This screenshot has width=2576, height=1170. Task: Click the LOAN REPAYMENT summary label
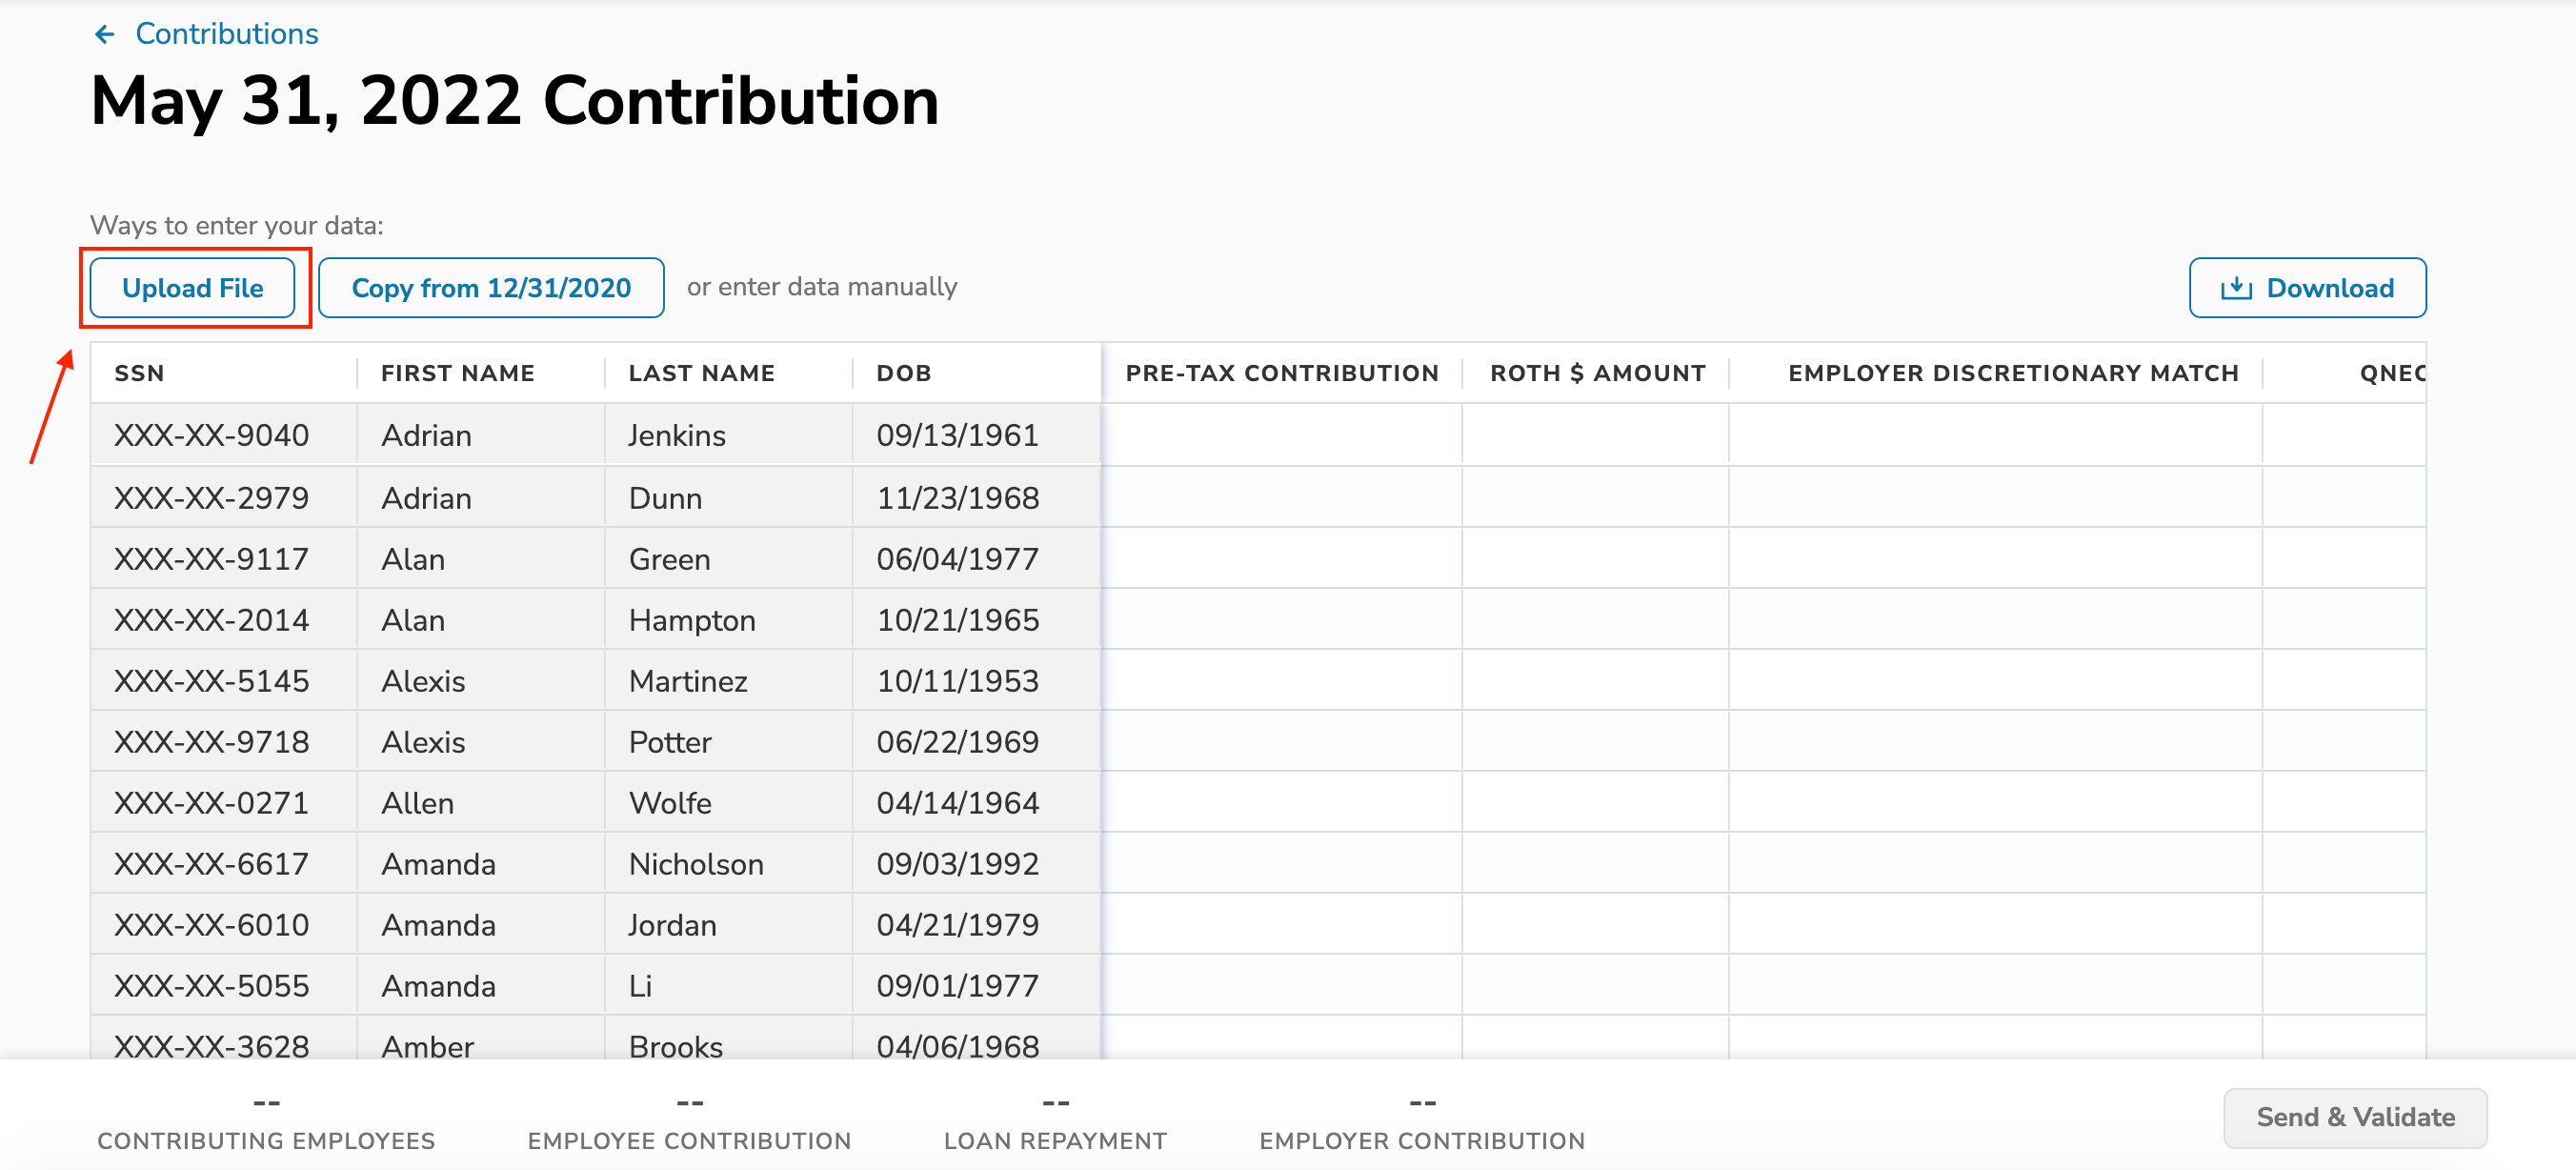pos(1055,1140)
